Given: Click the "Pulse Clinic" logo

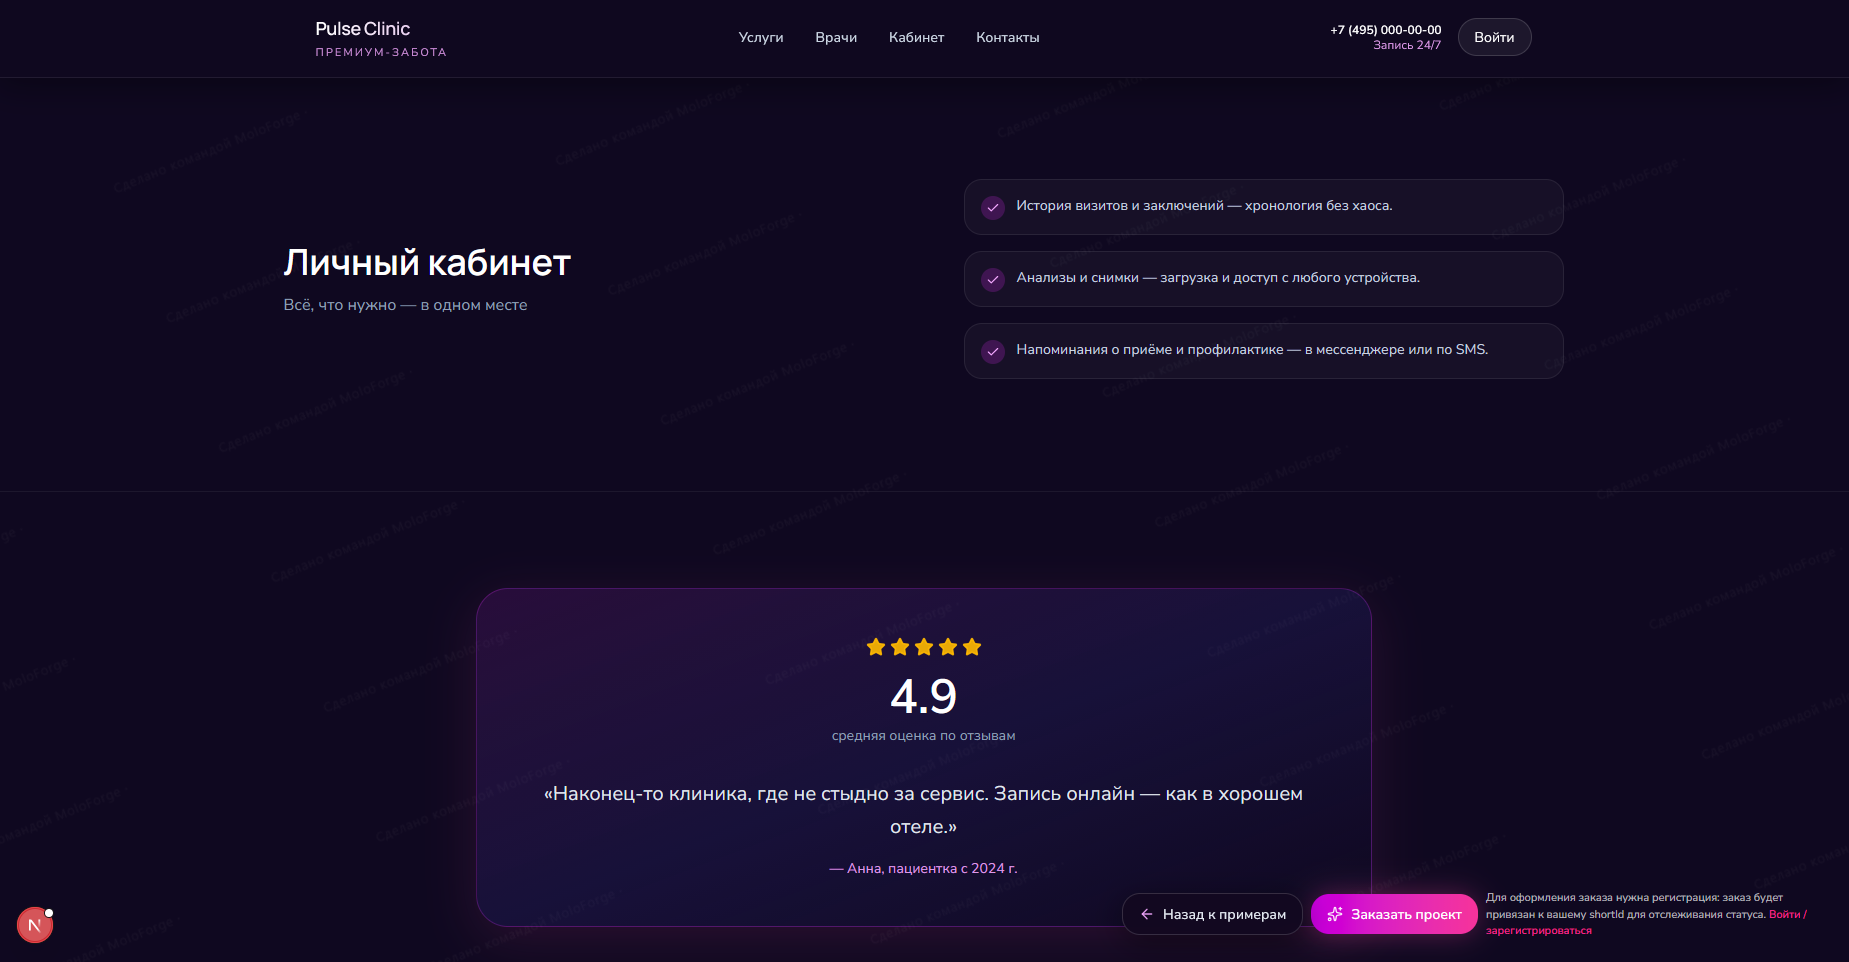Looking at the screenshot, I should [x=363, y=29].
